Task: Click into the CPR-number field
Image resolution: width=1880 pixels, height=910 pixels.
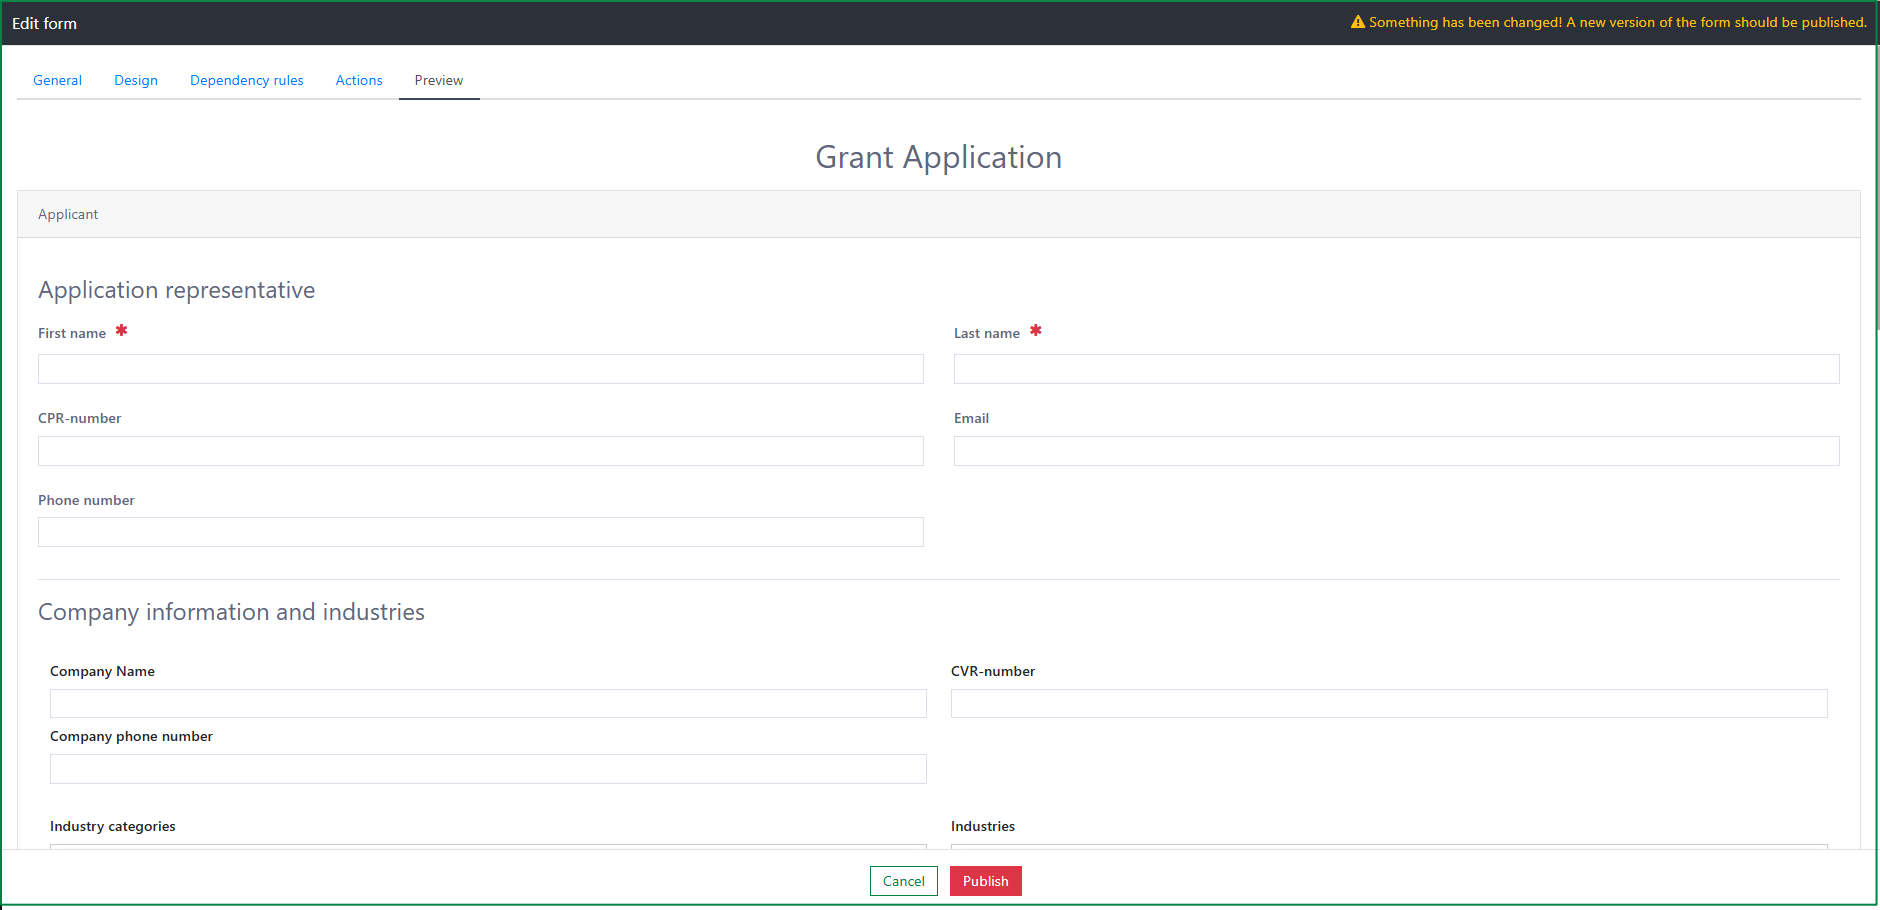Action: click(x=481, y=451)
